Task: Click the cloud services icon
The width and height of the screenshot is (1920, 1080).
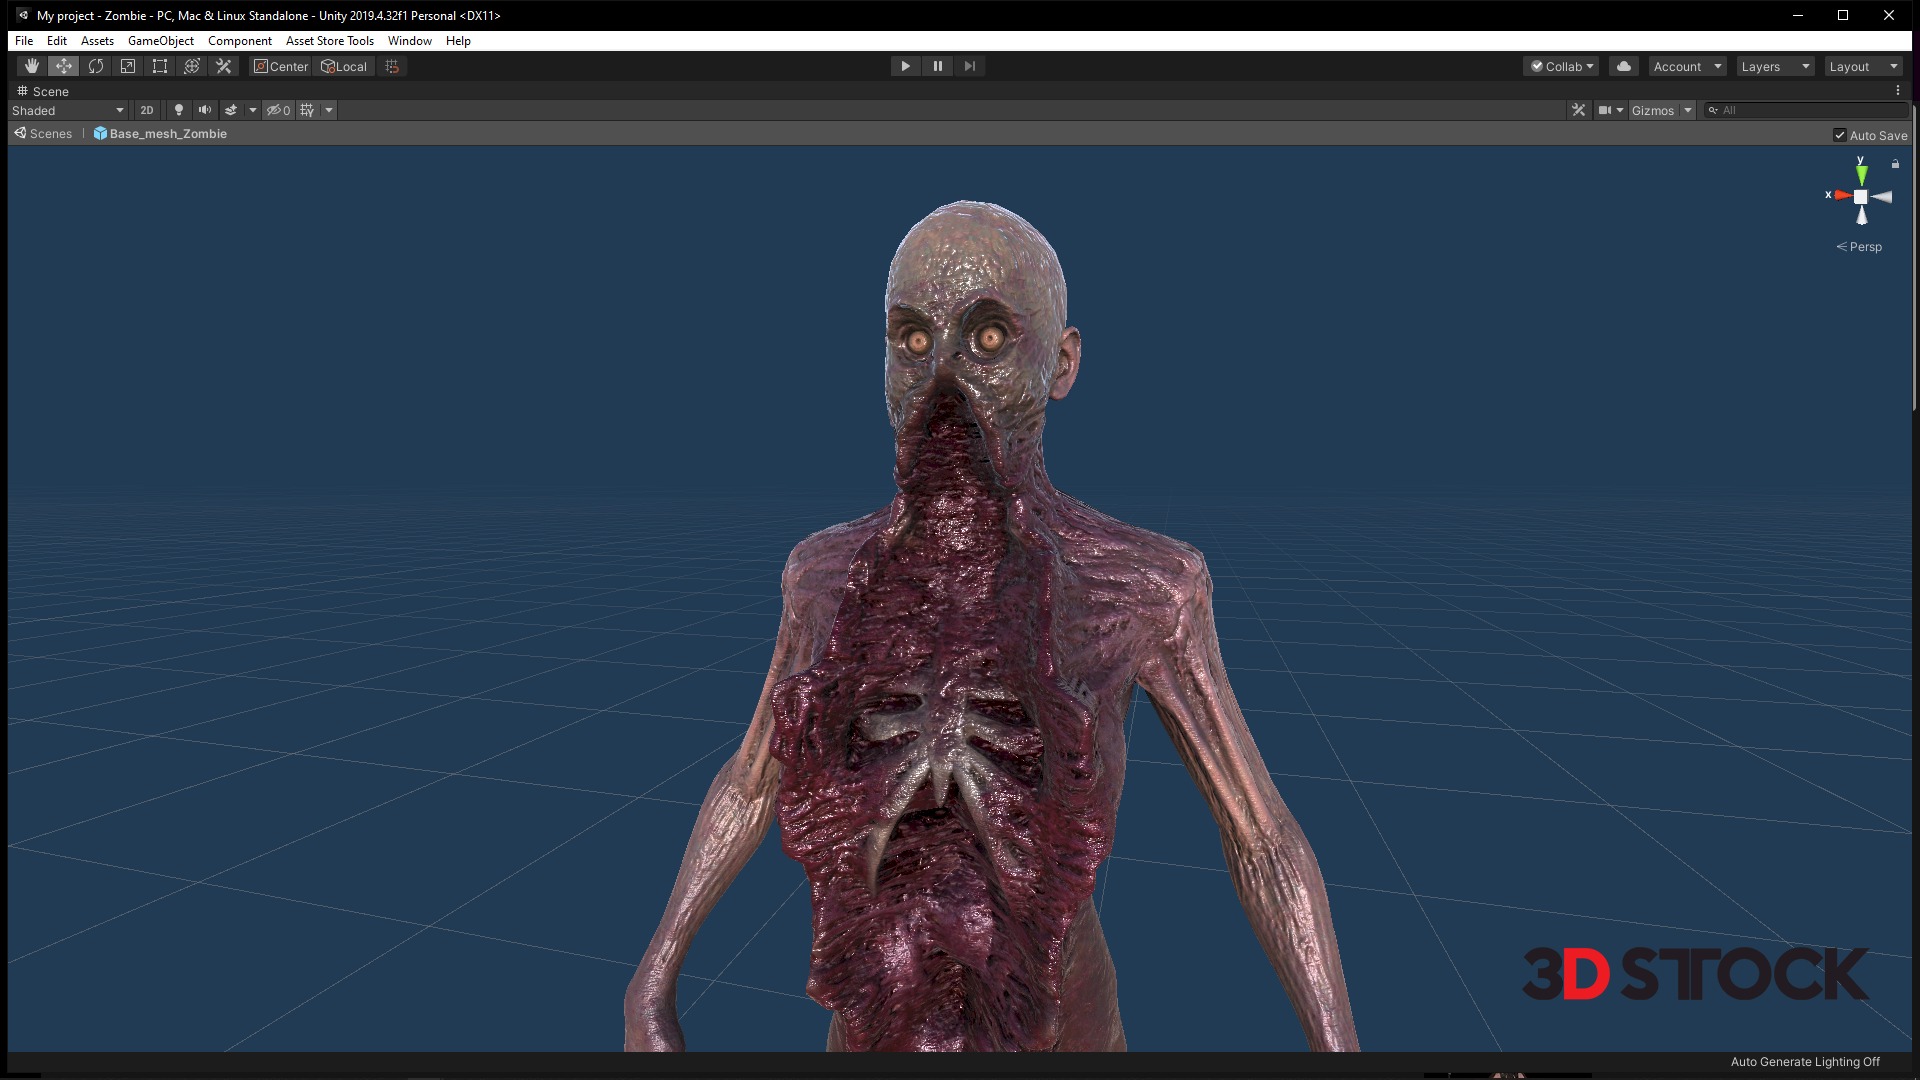Action: pos(1624,66)
